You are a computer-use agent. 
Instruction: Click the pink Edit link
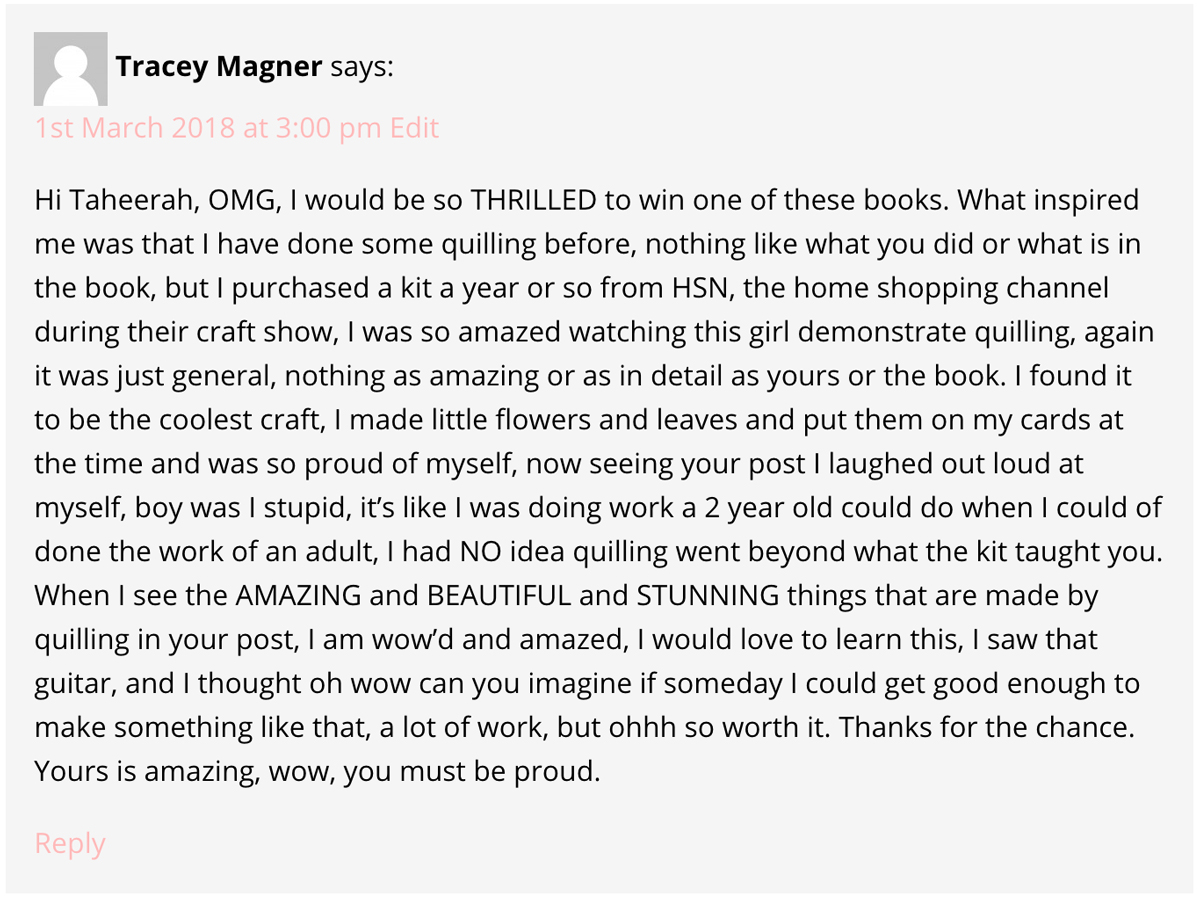414,128
